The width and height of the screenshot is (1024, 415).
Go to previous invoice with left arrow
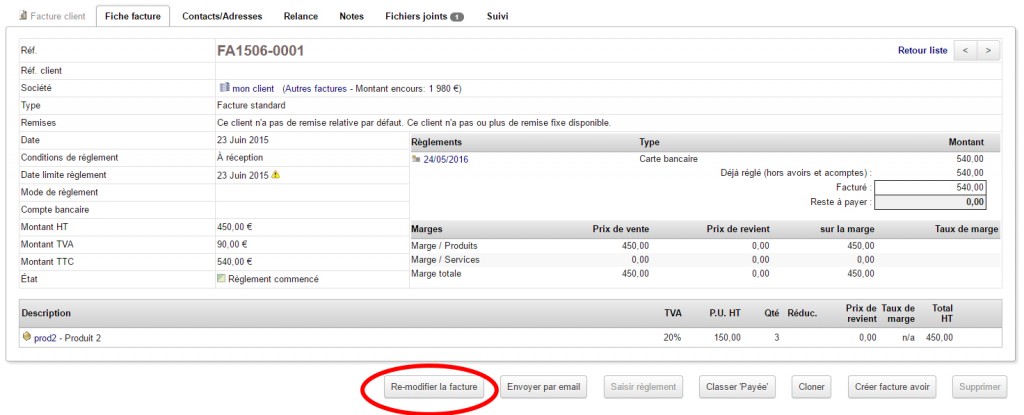pyautogui.click(x=965, y=50)
